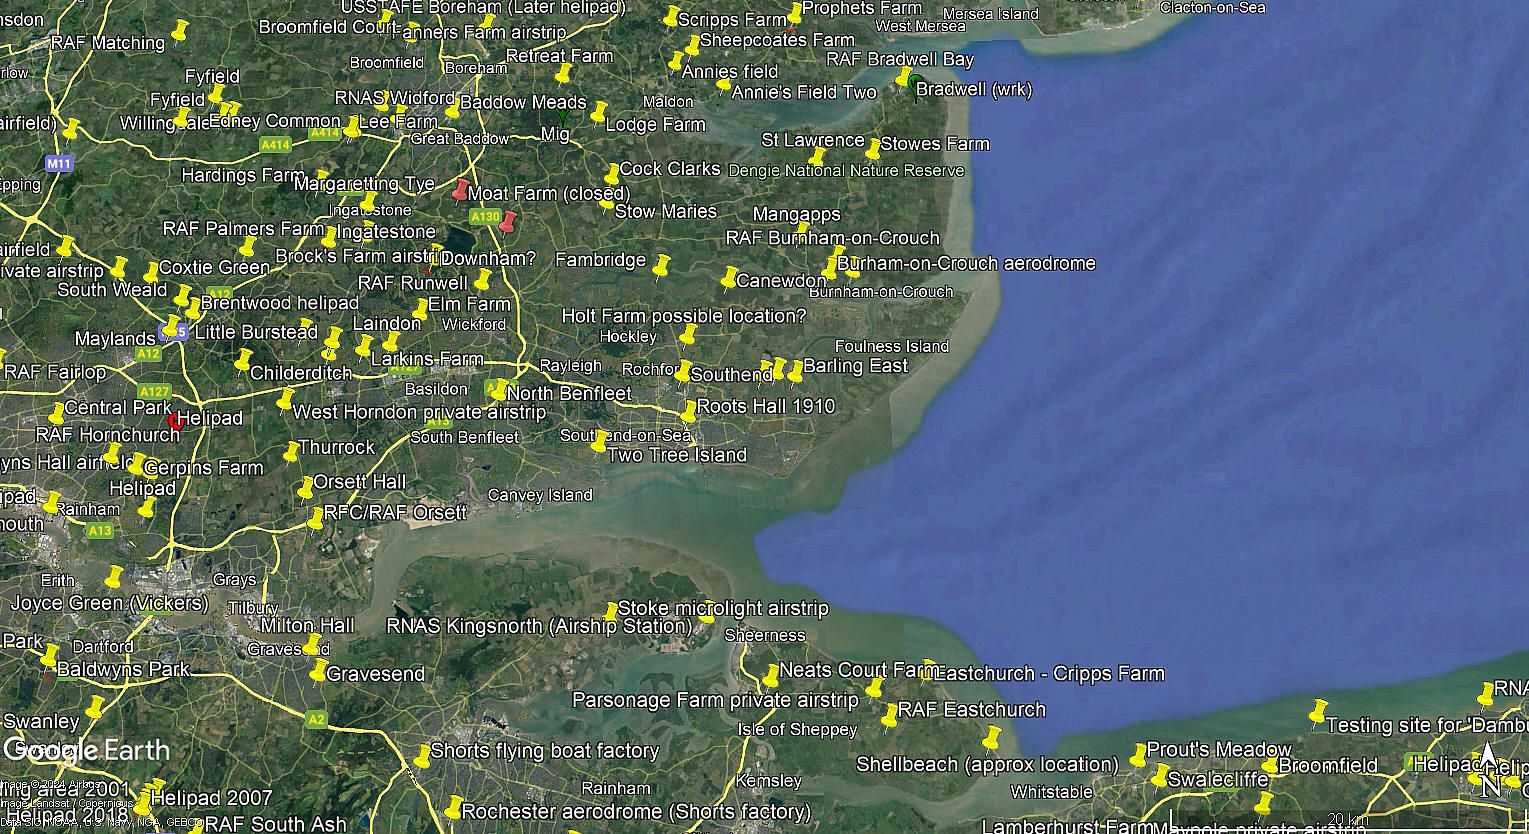Select the Rayleigh town label

click(571, 365)
